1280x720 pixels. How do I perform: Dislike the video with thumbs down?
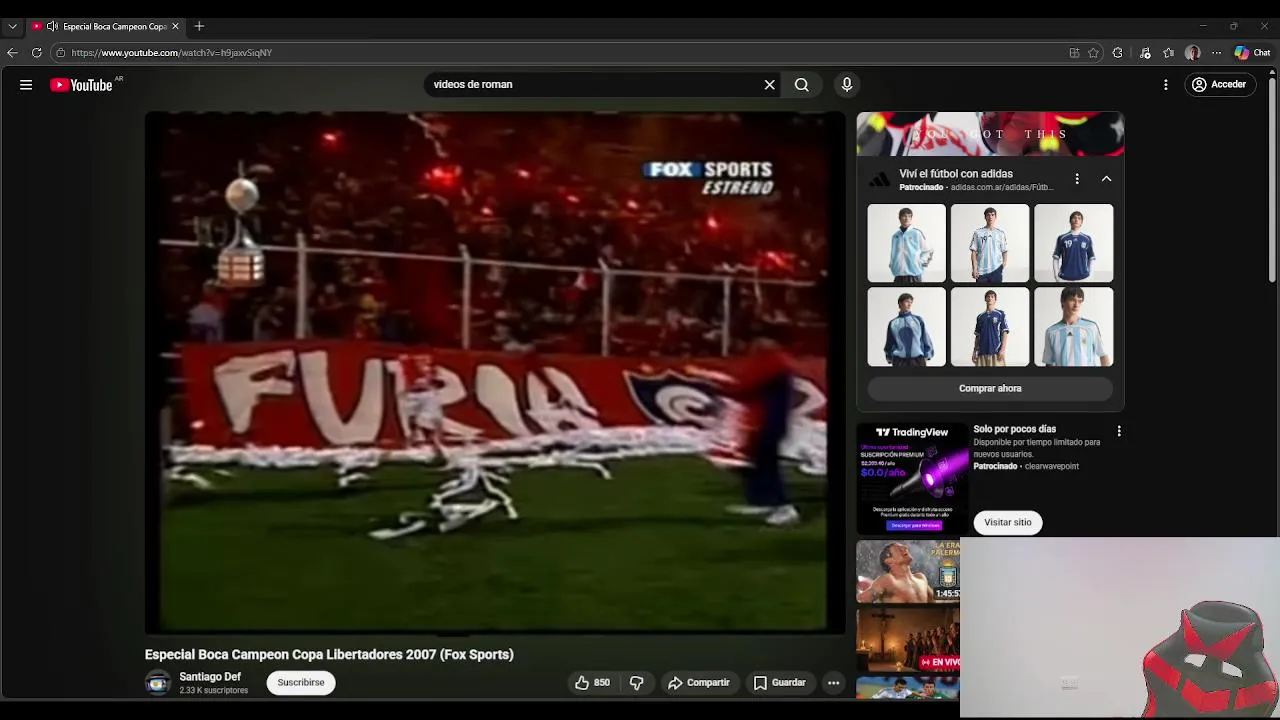637,683
